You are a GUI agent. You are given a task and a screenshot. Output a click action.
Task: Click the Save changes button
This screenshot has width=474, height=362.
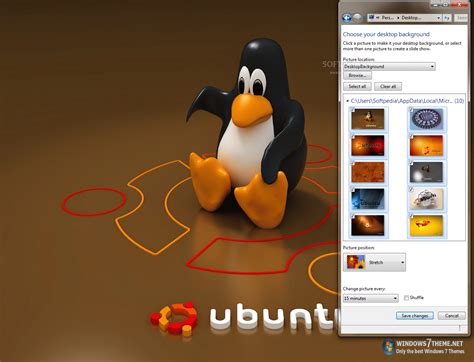pos(415,316)
